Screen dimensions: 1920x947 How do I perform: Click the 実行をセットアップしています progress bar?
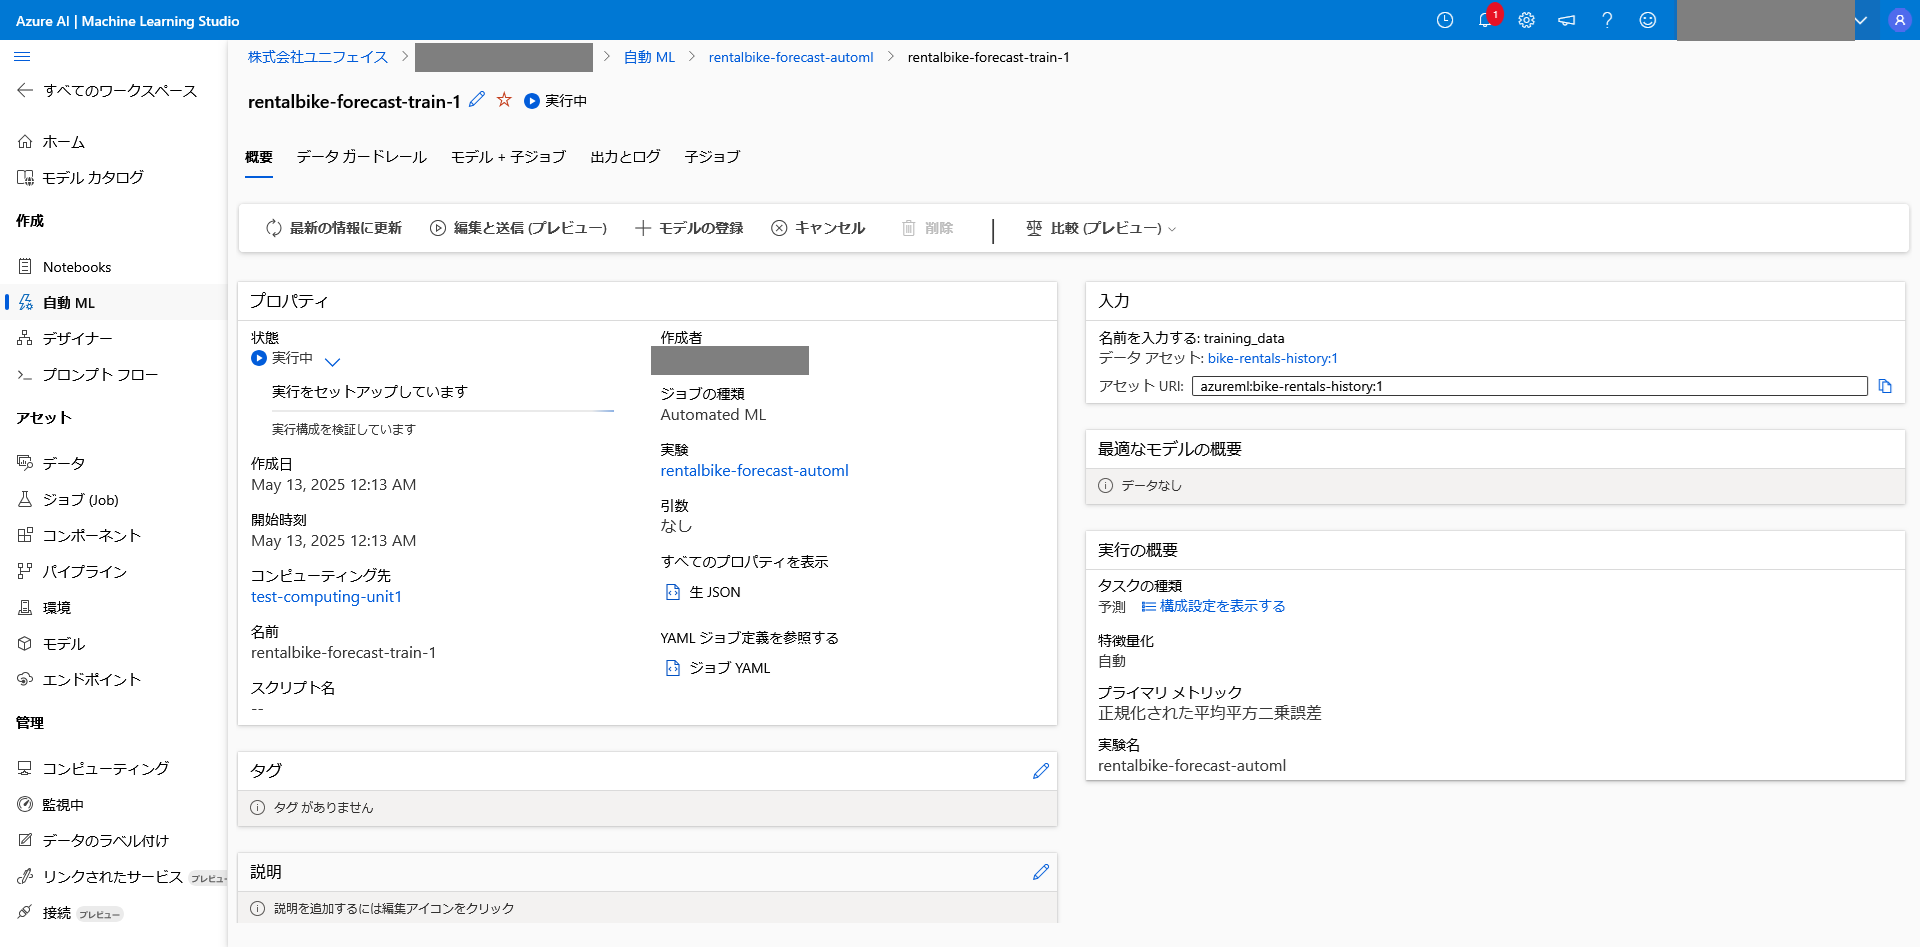(443, 411)
